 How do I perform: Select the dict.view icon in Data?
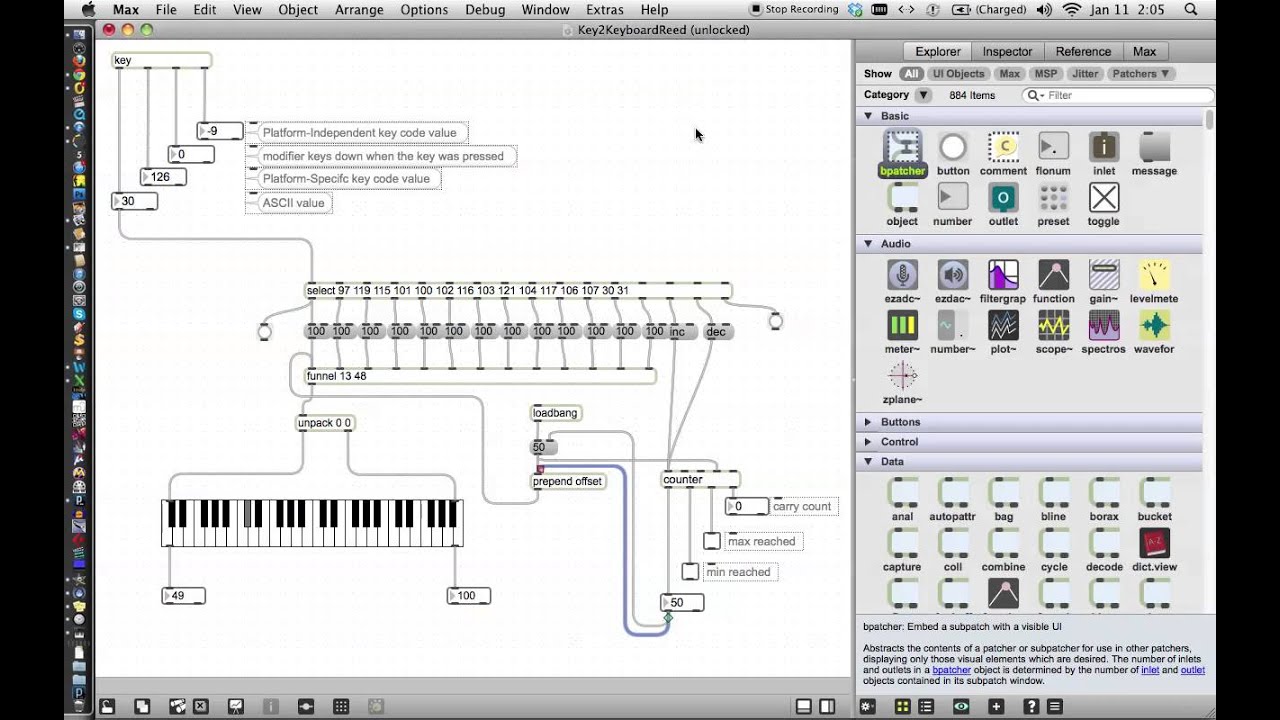[1154, 543]
